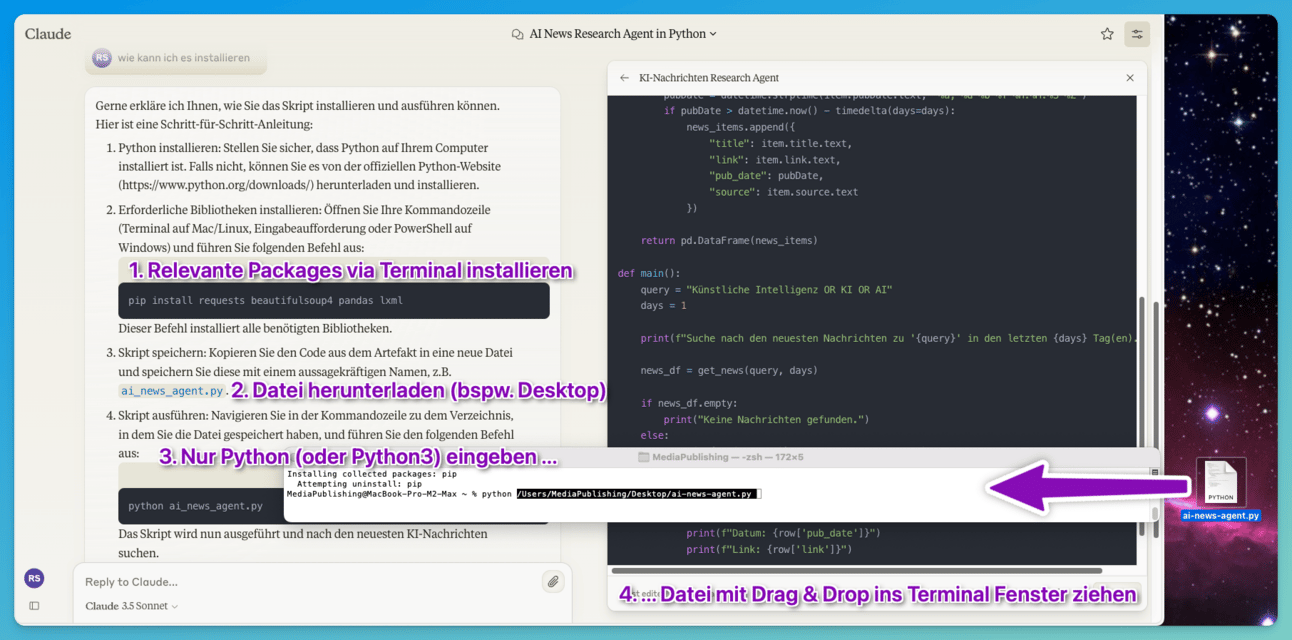Attach a file with paperclip icon

coord(553,581)
